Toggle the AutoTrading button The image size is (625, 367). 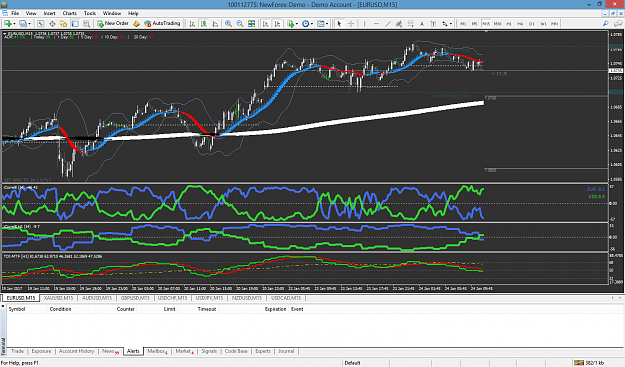162,24
